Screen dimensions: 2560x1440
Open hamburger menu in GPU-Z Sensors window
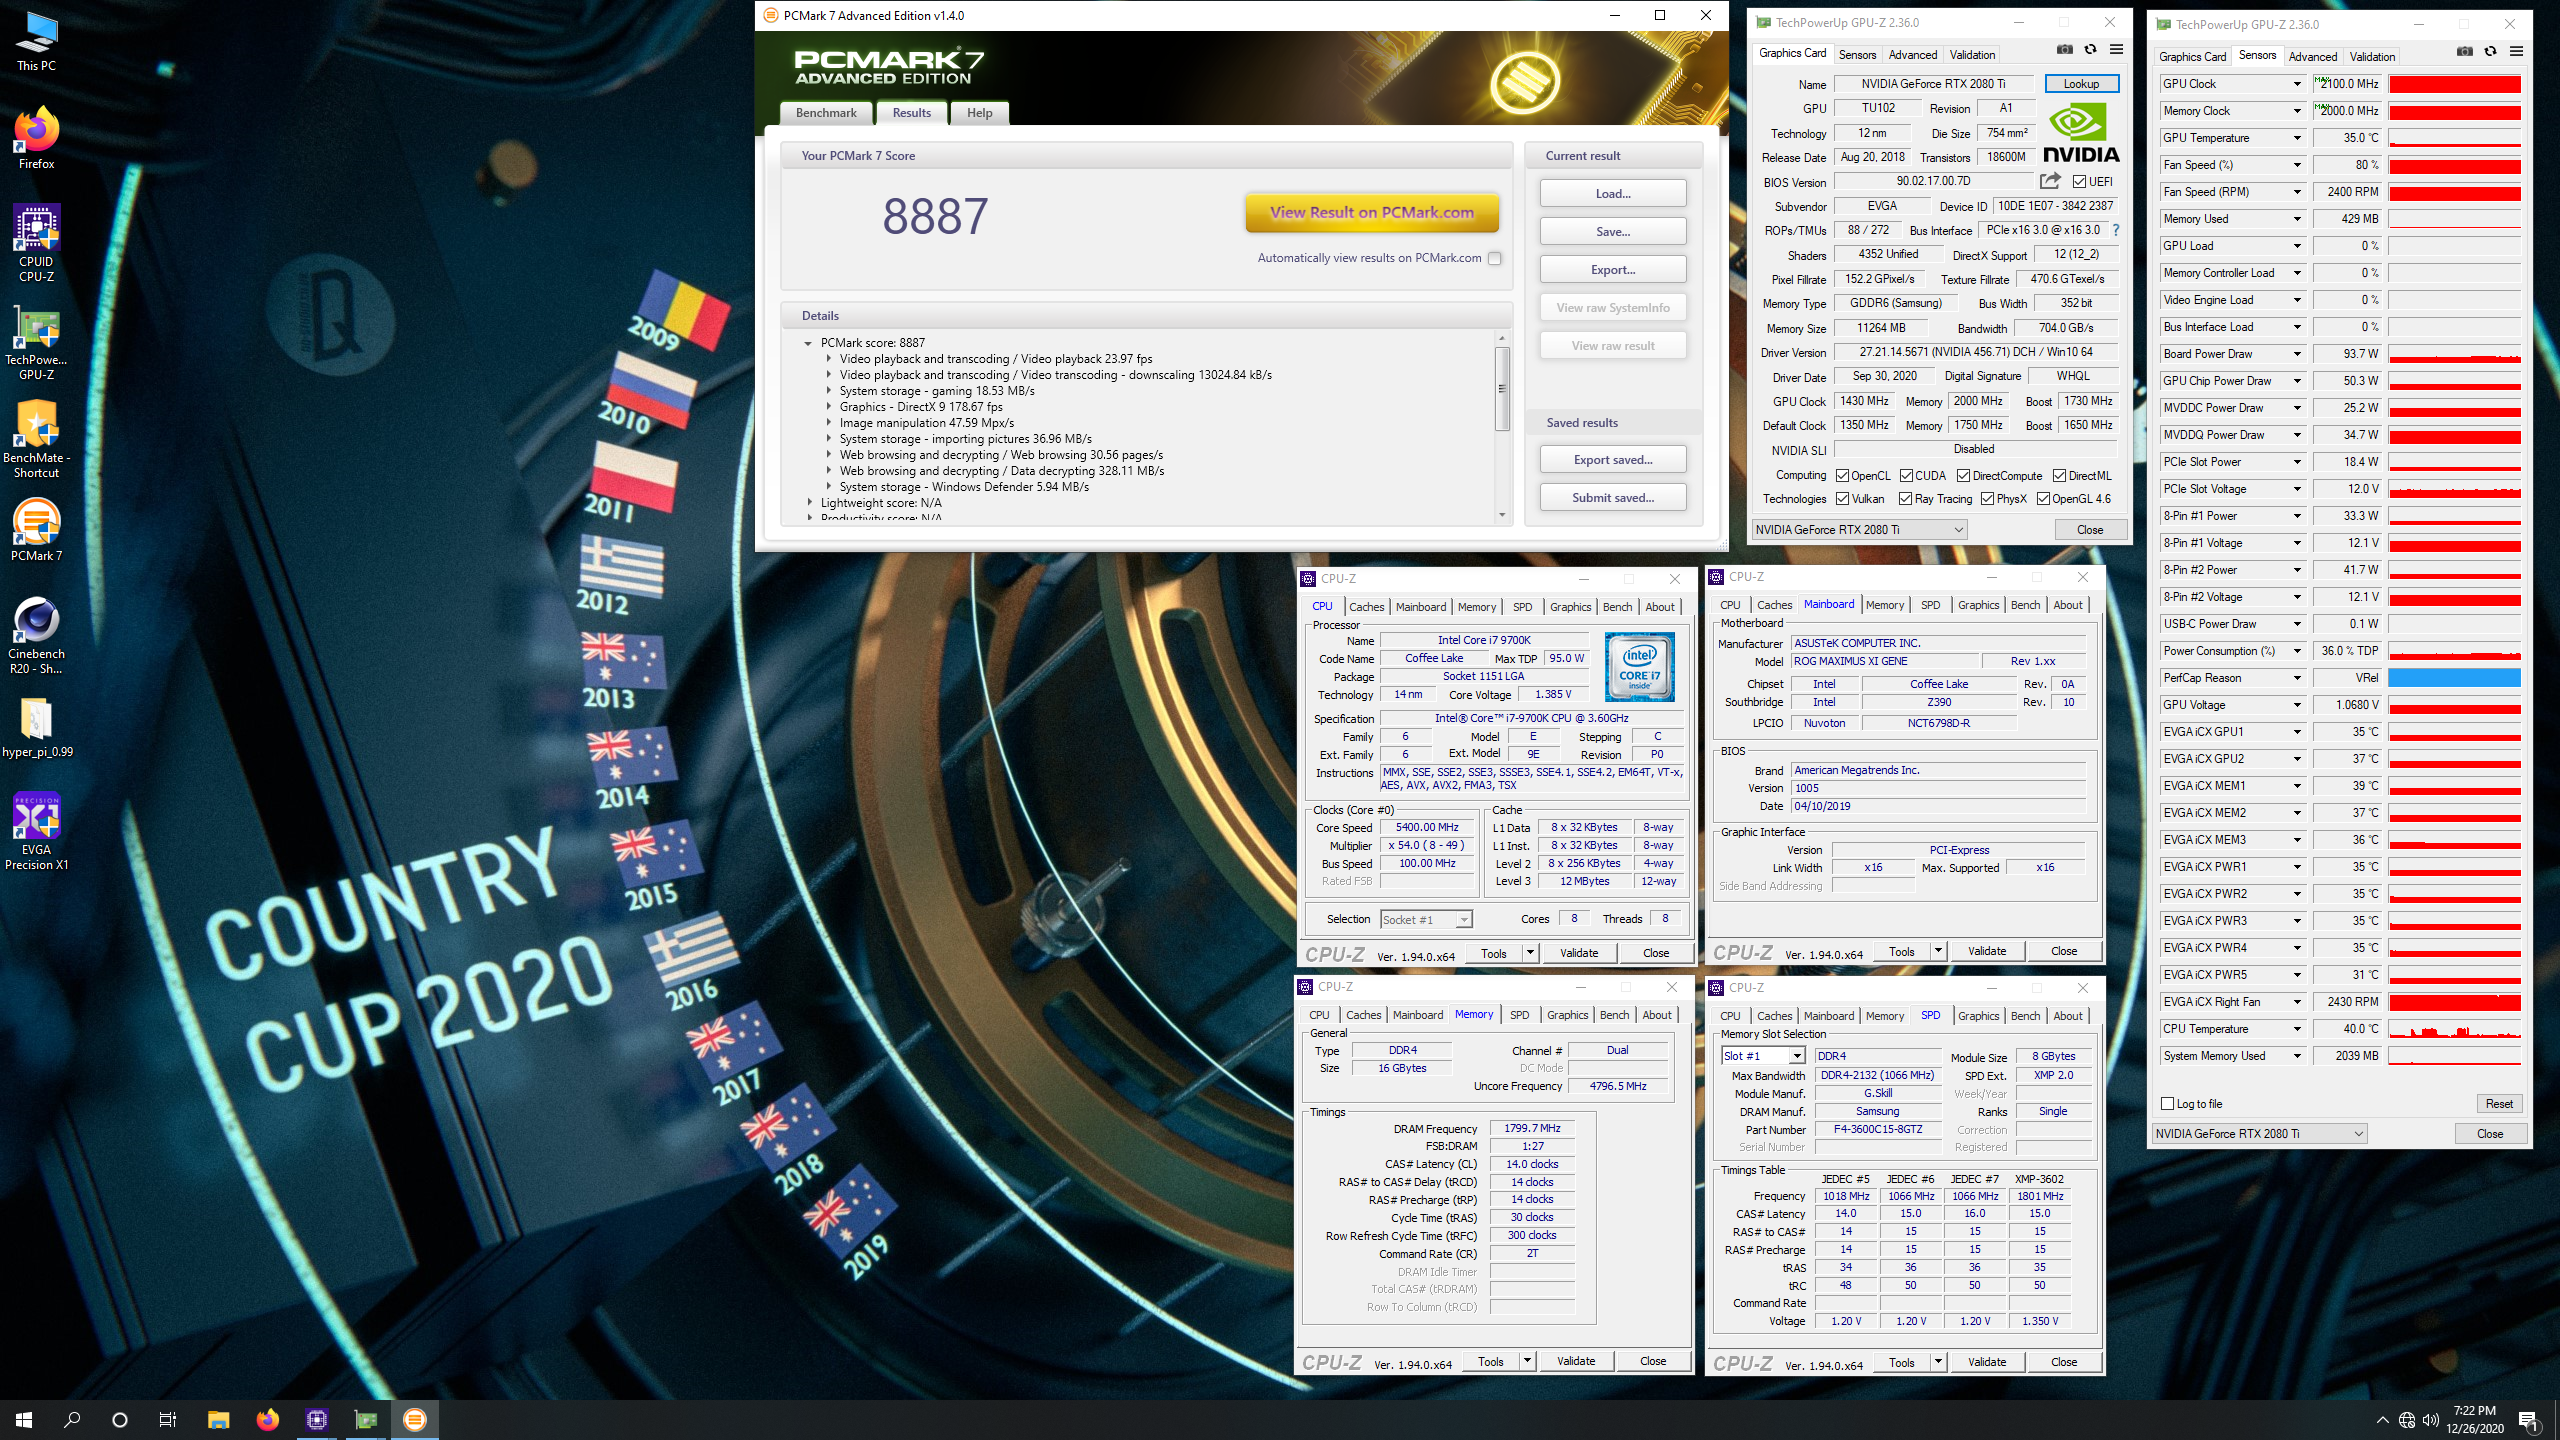2516,52
